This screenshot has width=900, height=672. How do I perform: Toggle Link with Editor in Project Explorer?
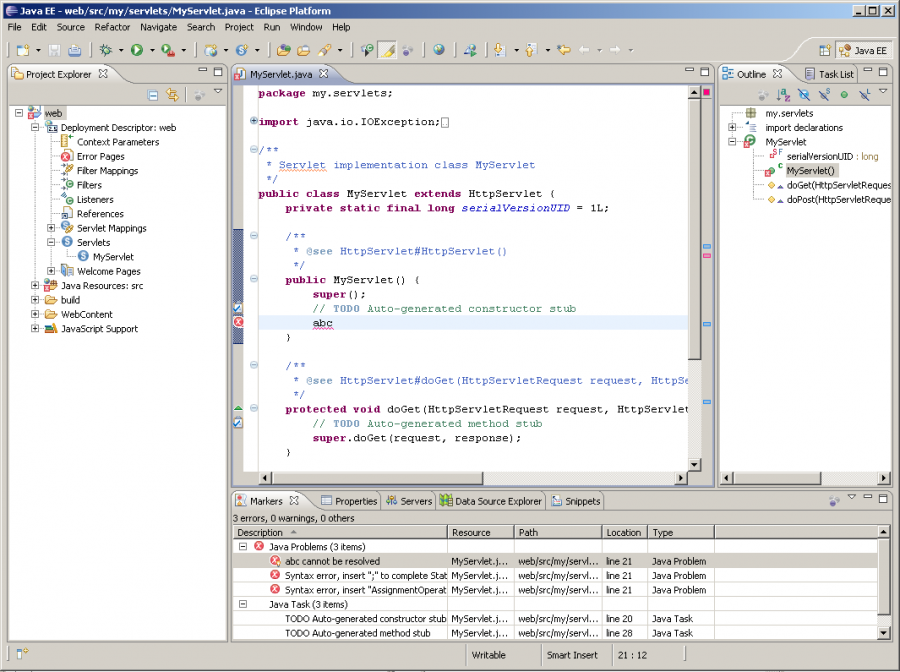tap(172, 93)
